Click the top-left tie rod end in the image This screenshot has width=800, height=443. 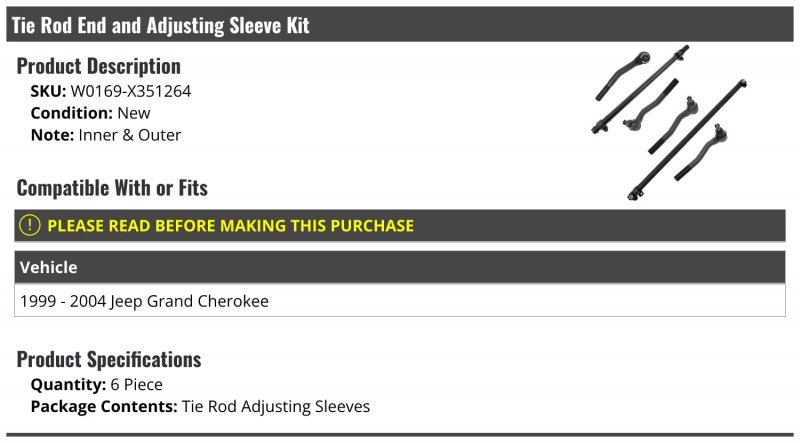(622, 76)
